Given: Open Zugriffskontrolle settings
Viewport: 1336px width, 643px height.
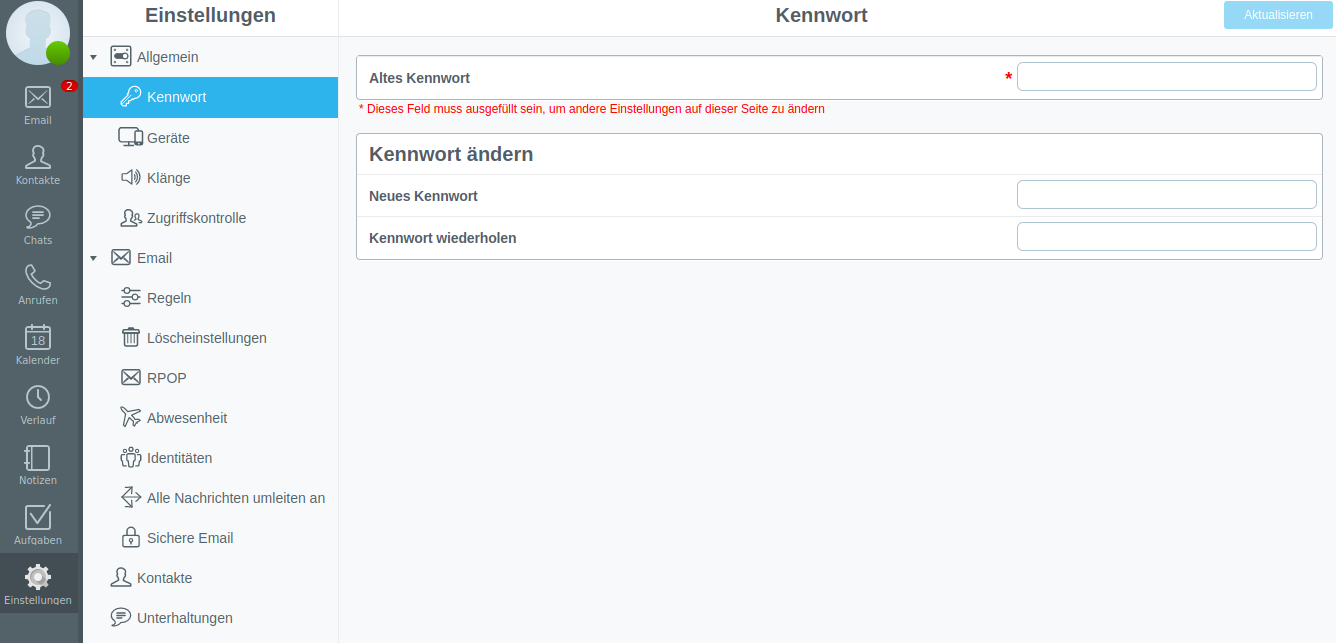Looking at the screenshot, I should tap(196, 218).
